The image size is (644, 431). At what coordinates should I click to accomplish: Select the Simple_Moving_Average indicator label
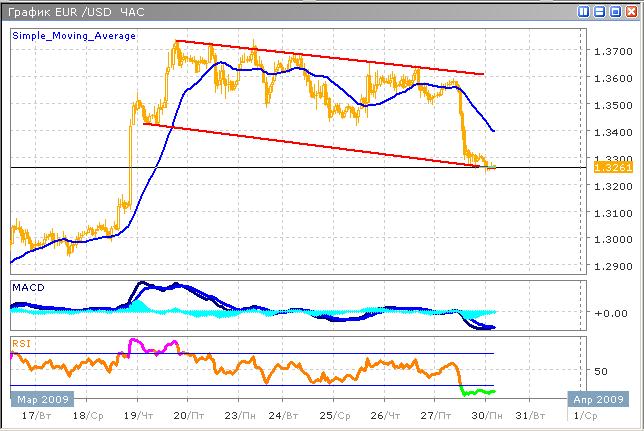pyautogui.click(x=74, y=35)
